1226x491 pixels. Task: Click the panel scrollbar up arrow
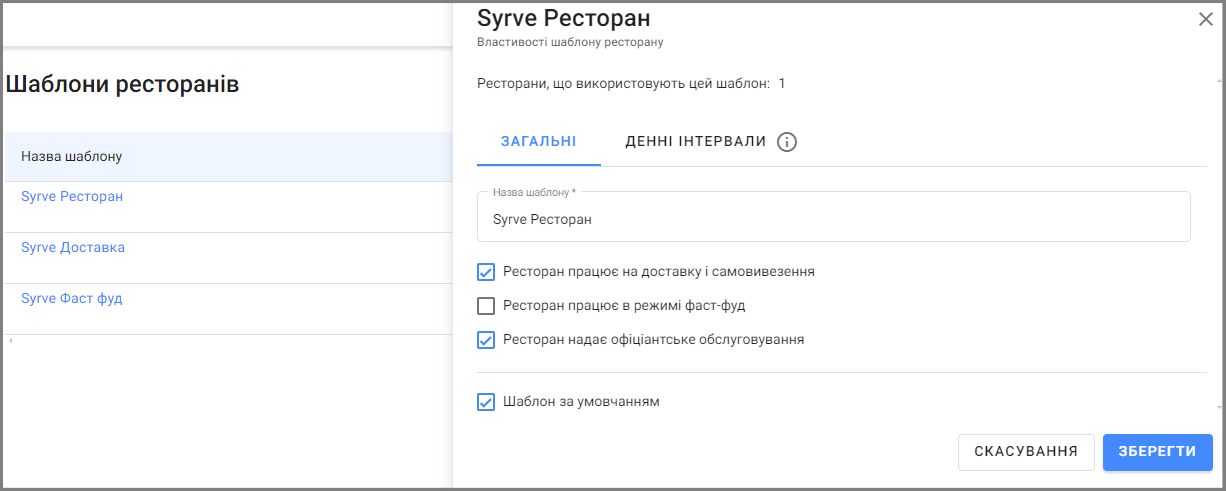click(x=1219, y=79)
